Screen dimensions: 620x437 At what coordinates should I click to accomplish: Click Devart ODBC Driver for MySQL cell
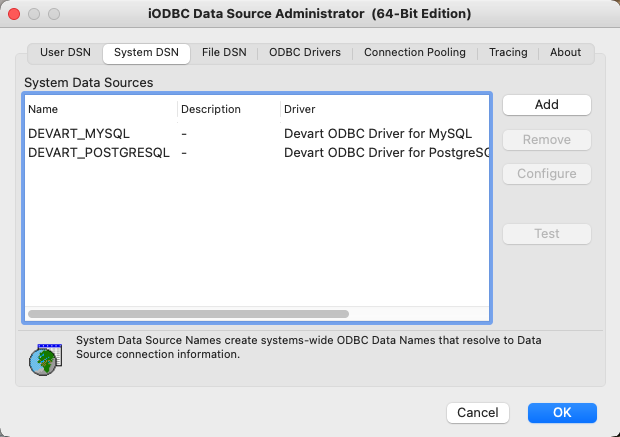pyautogui.click(x=378, y=134)
